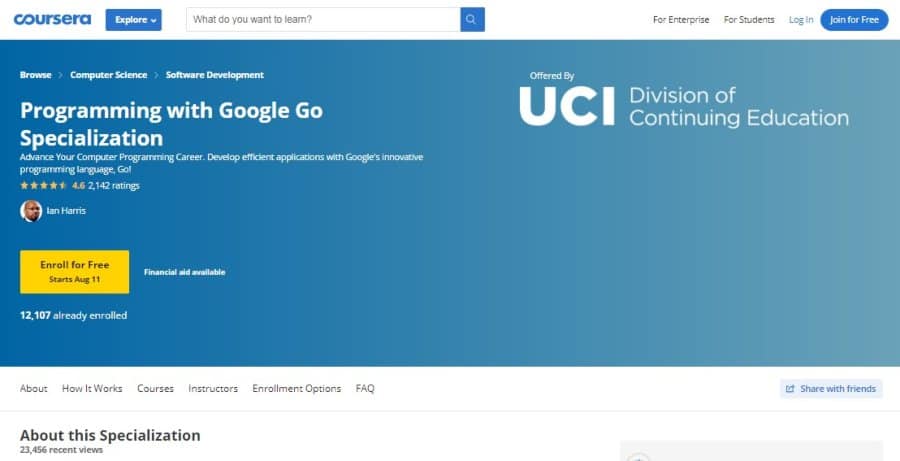900x461 pixels.
Task: Click the '2,142 ratings' text
Action: click(x=114, y=185)
